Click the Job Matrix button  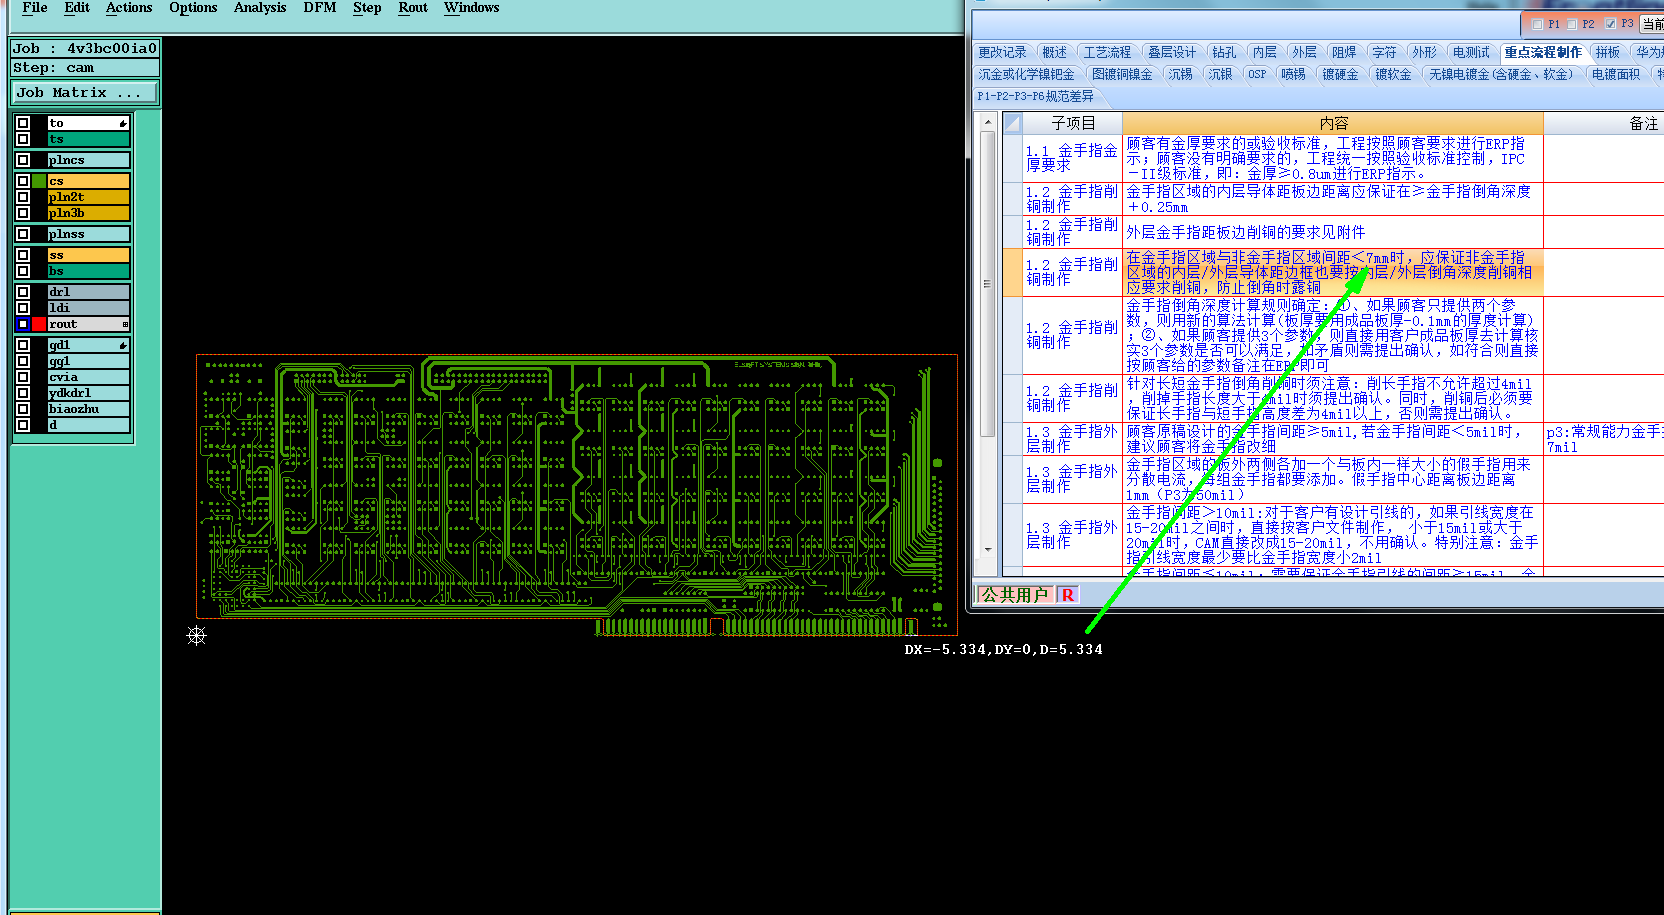click(x=85, y=92)
